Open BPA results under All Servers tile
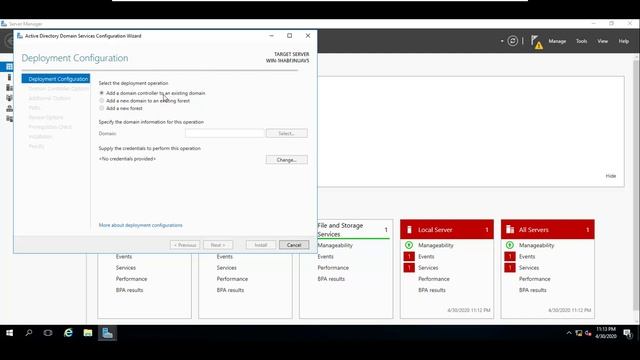 click(x=533, y=290)
